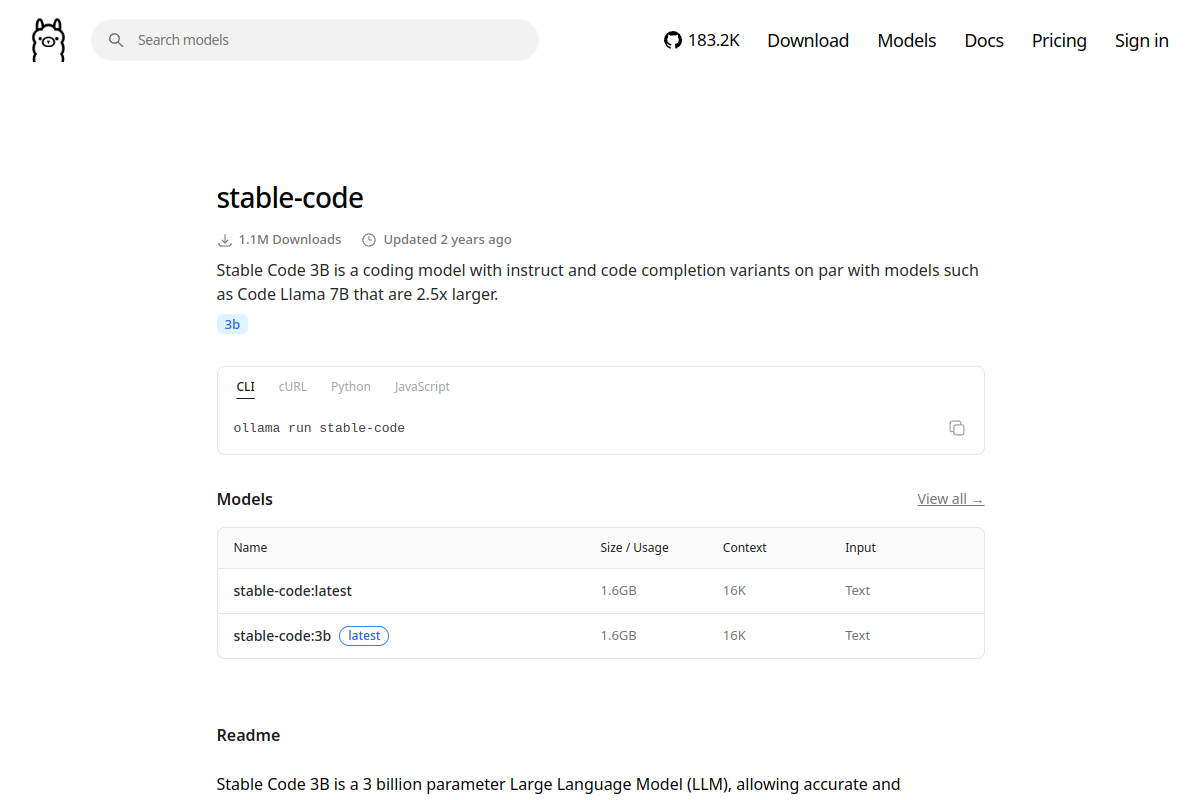The image size is (1200, 800).
Task: Open the stable-code:latest model row
Action: click(600, 591)
